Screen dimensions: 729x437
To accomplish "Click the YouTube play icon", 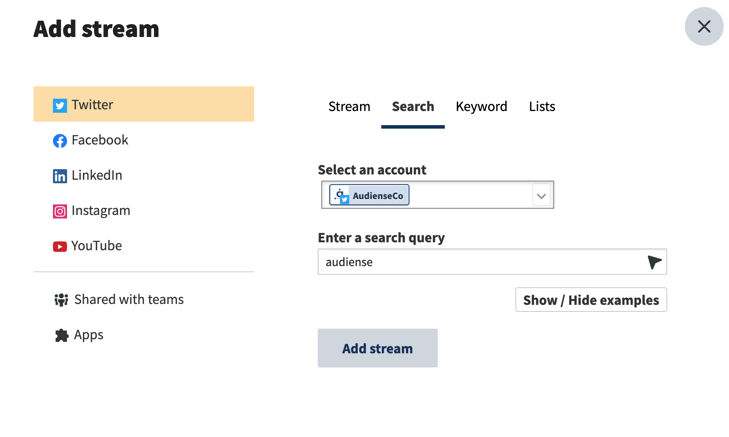I will click(x=60, y=246).
